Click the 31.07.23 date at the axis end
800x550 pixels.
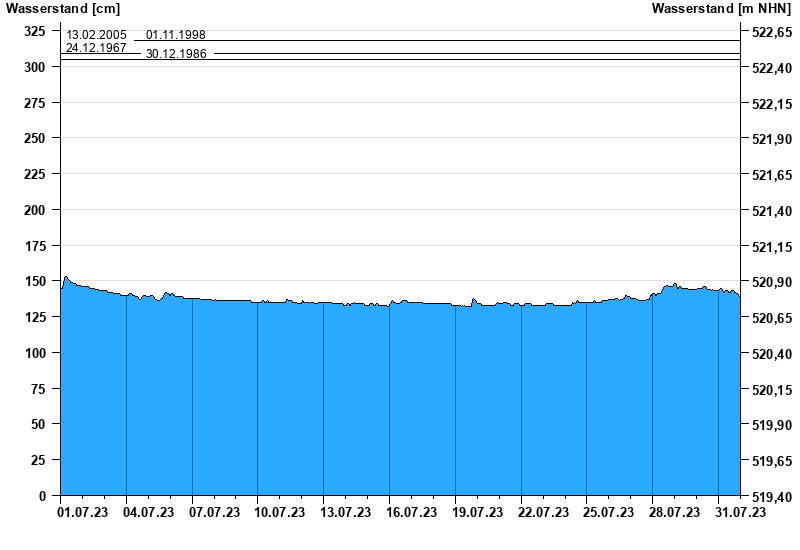(x=741, y=513)
